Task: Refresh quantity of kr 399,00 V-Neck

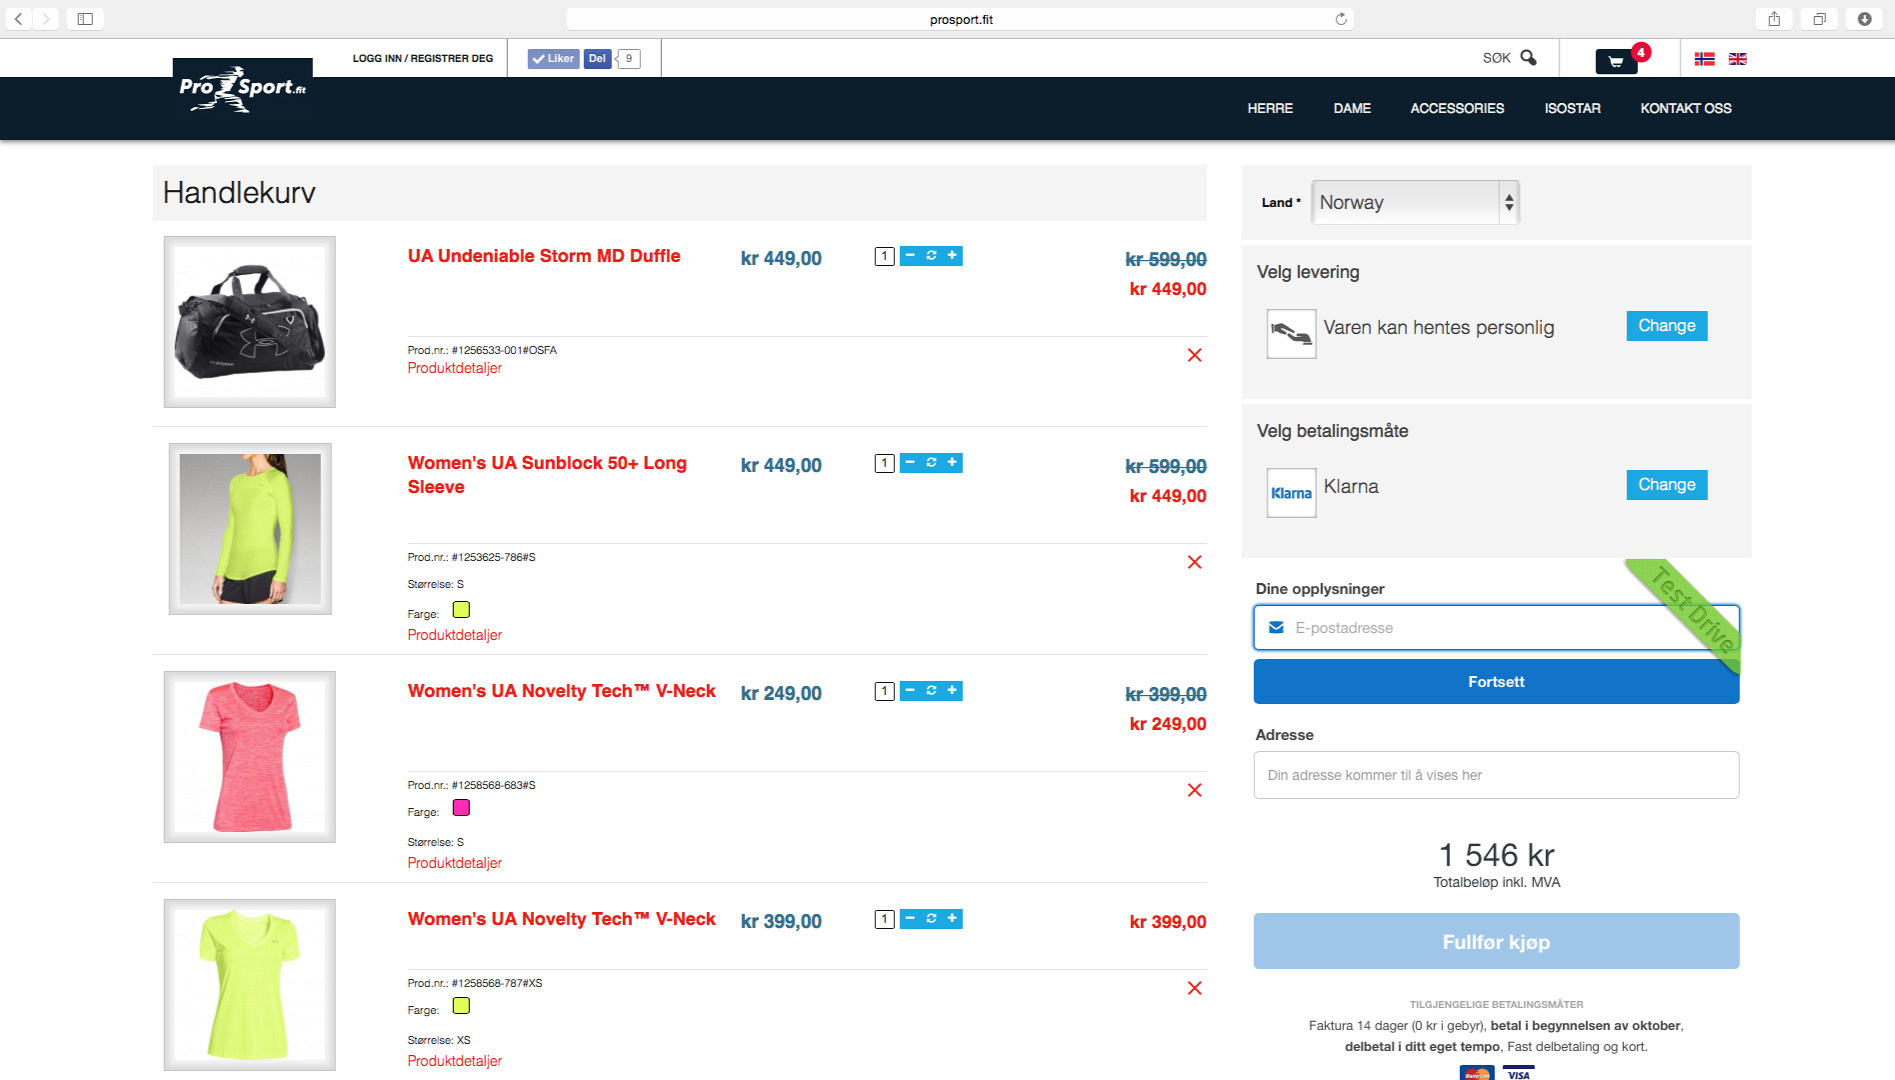Action: pyautogui.click(x=931, y=919)
